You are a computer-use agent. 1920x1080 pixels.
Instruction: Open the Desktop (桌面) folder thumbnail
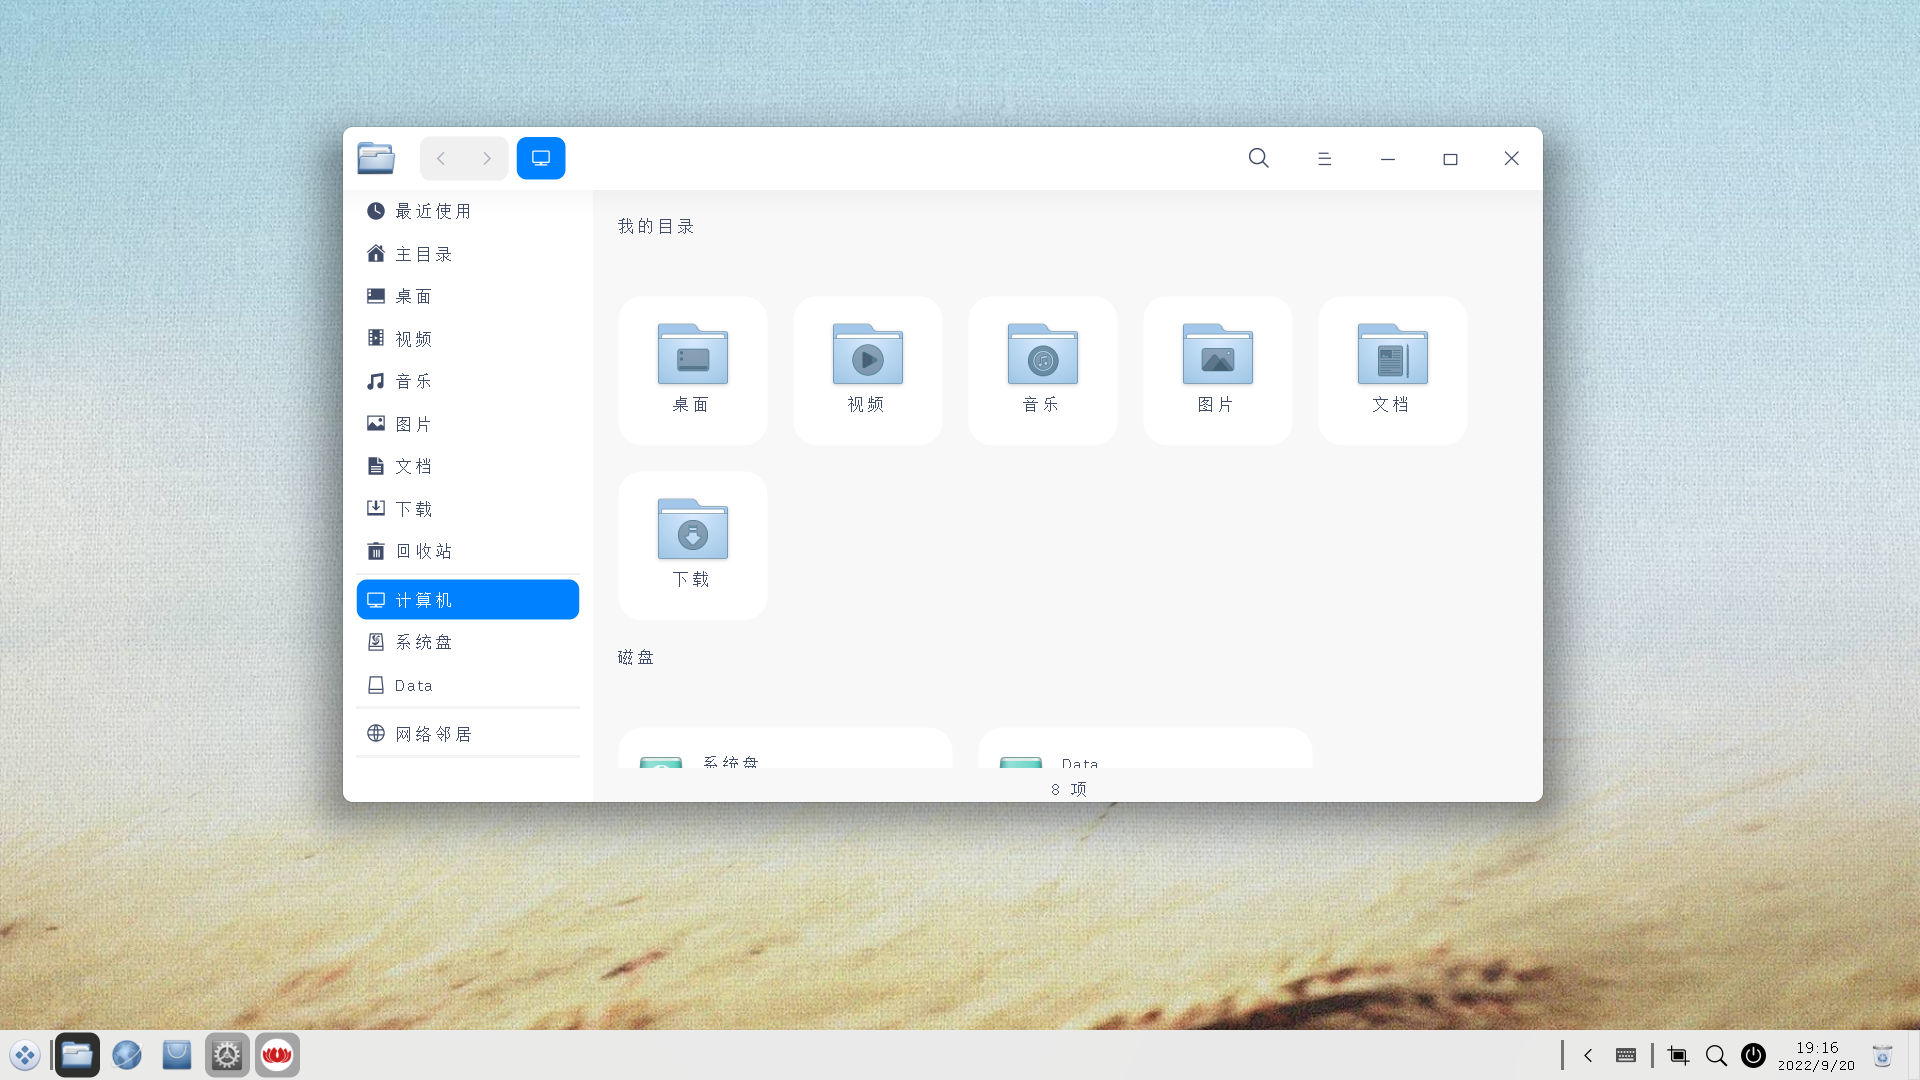click(x=692, y=370)
